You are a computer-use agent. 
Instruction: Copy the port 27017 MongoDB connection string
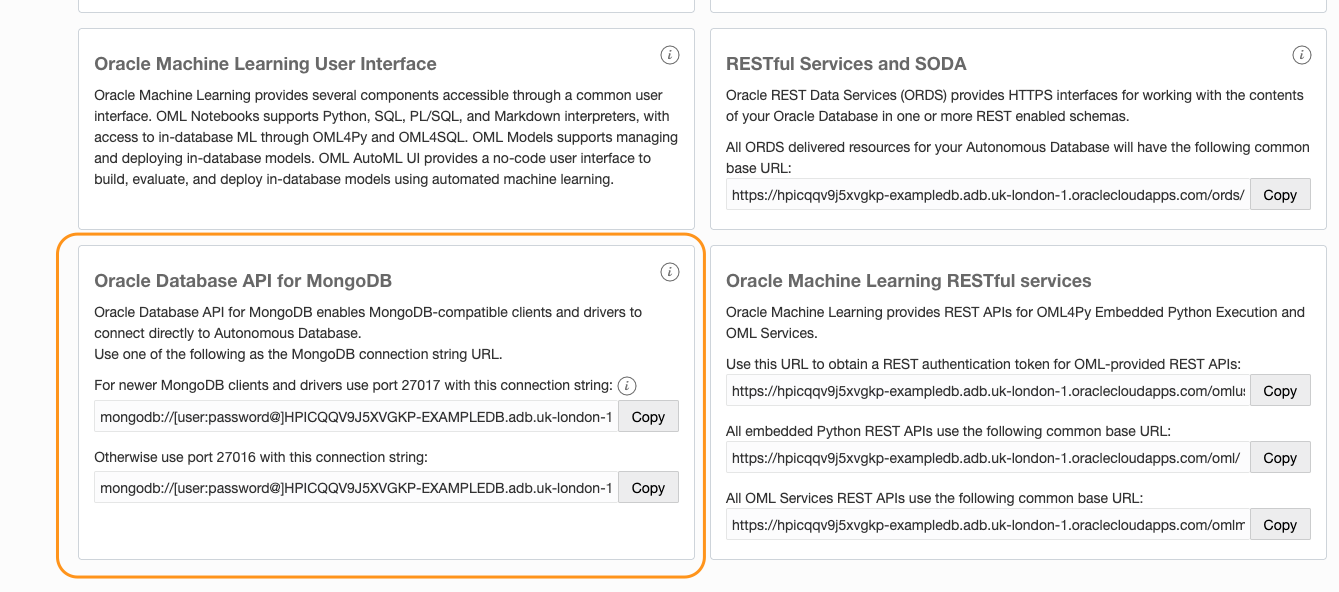pyautogui.click(x=648, y=417)
